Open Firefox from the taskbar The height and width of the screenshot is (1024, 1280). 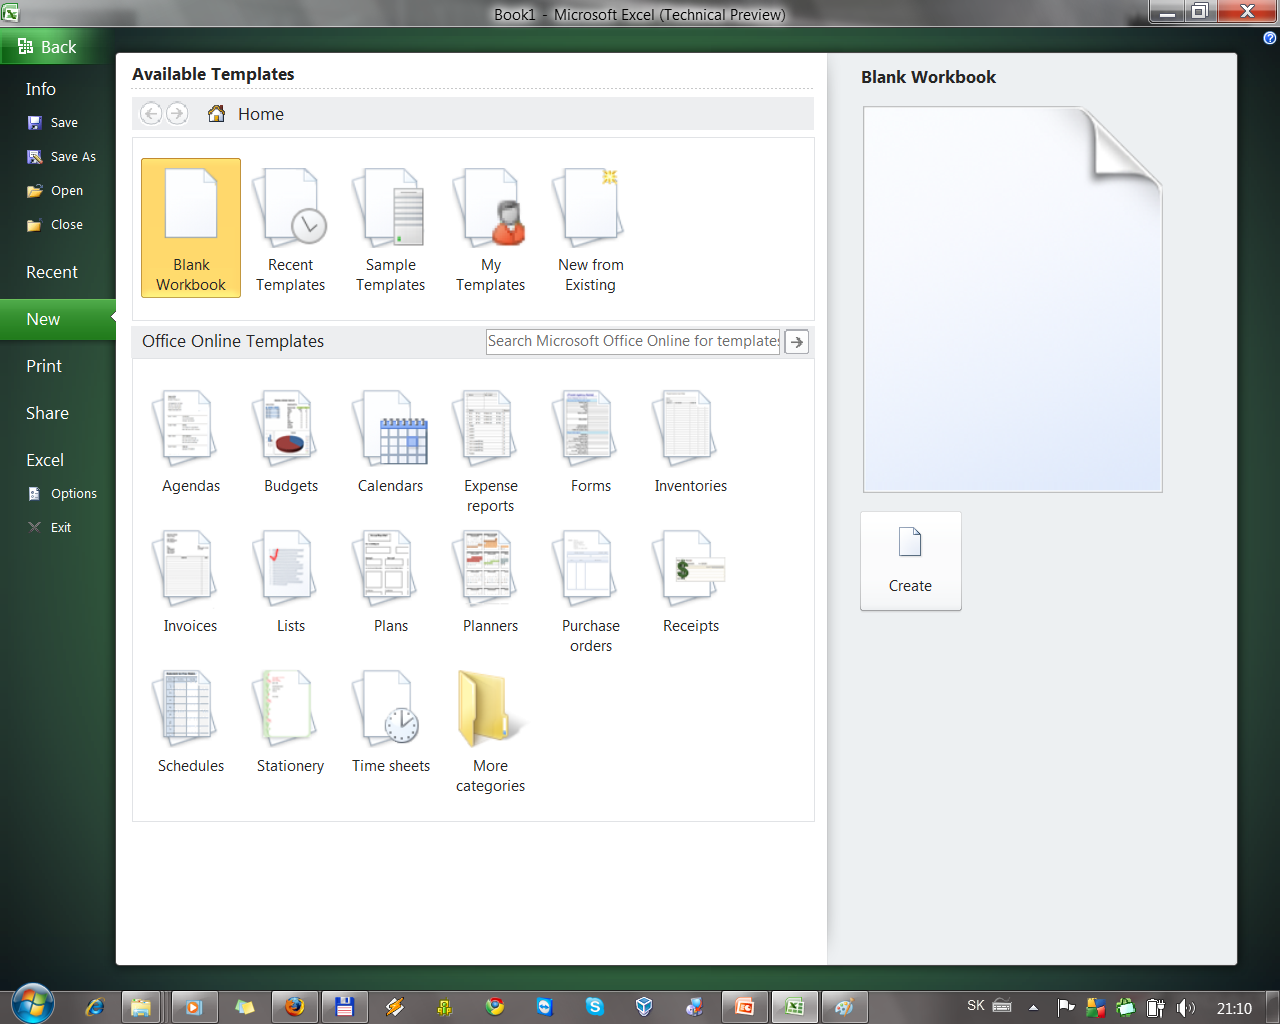295,1007
